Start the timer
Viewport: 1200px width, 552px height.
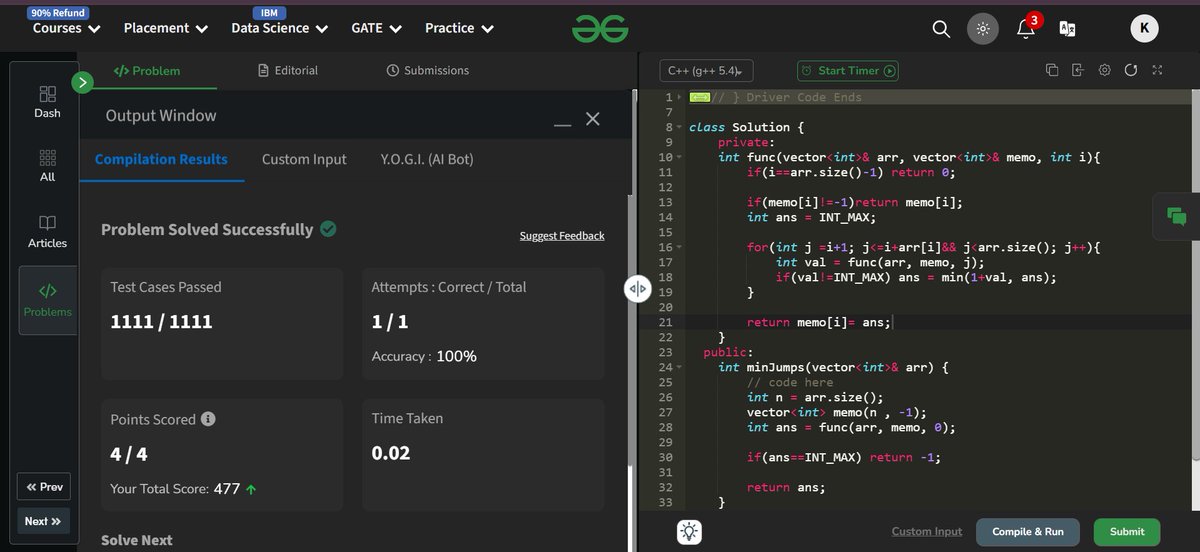click(848, 70)
